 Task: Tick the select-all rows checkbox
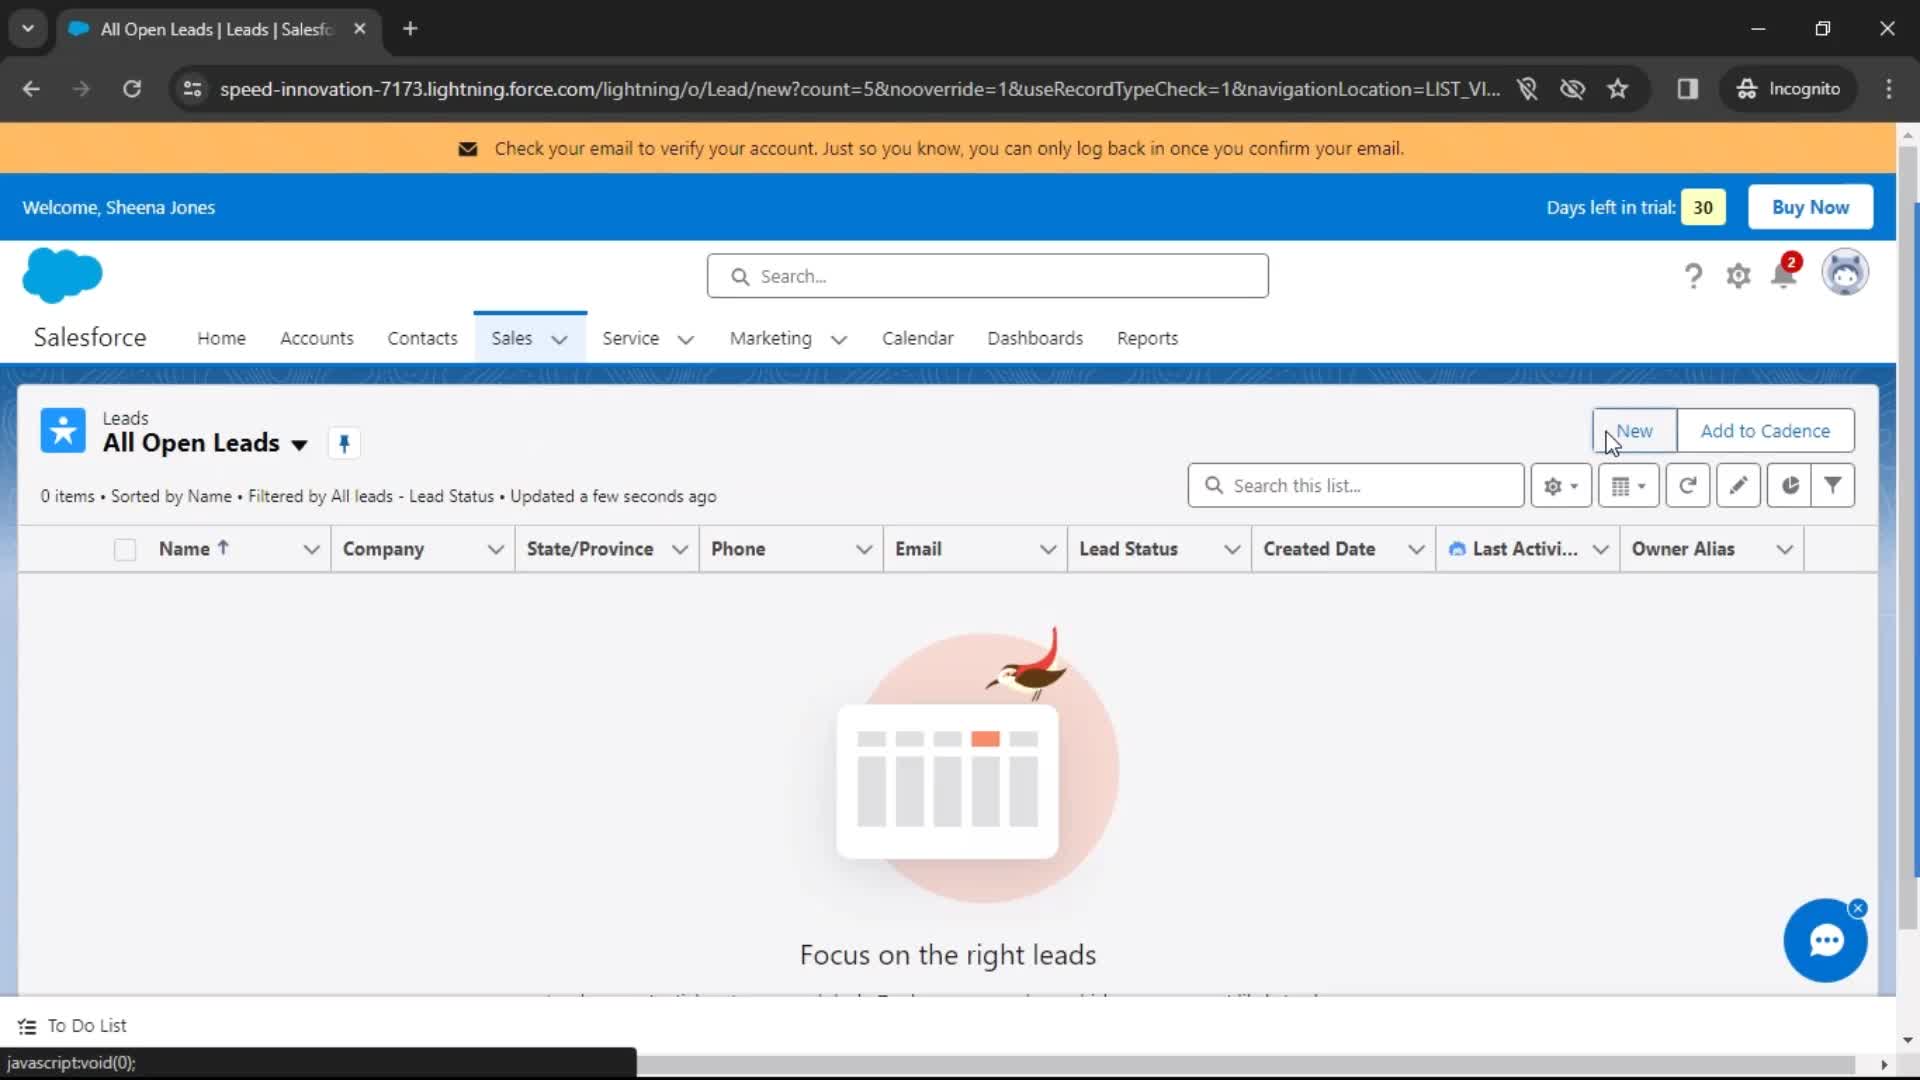(125, 550)
